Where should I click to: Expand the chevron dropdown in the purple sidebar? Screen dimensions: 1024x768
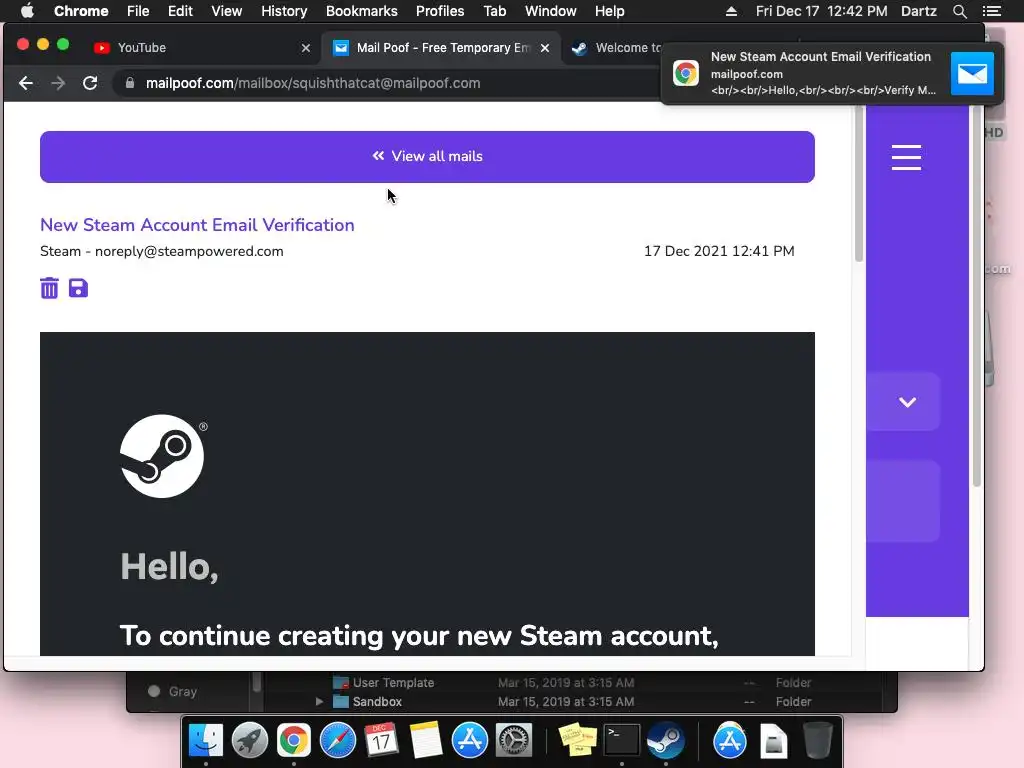coord(907,402)
